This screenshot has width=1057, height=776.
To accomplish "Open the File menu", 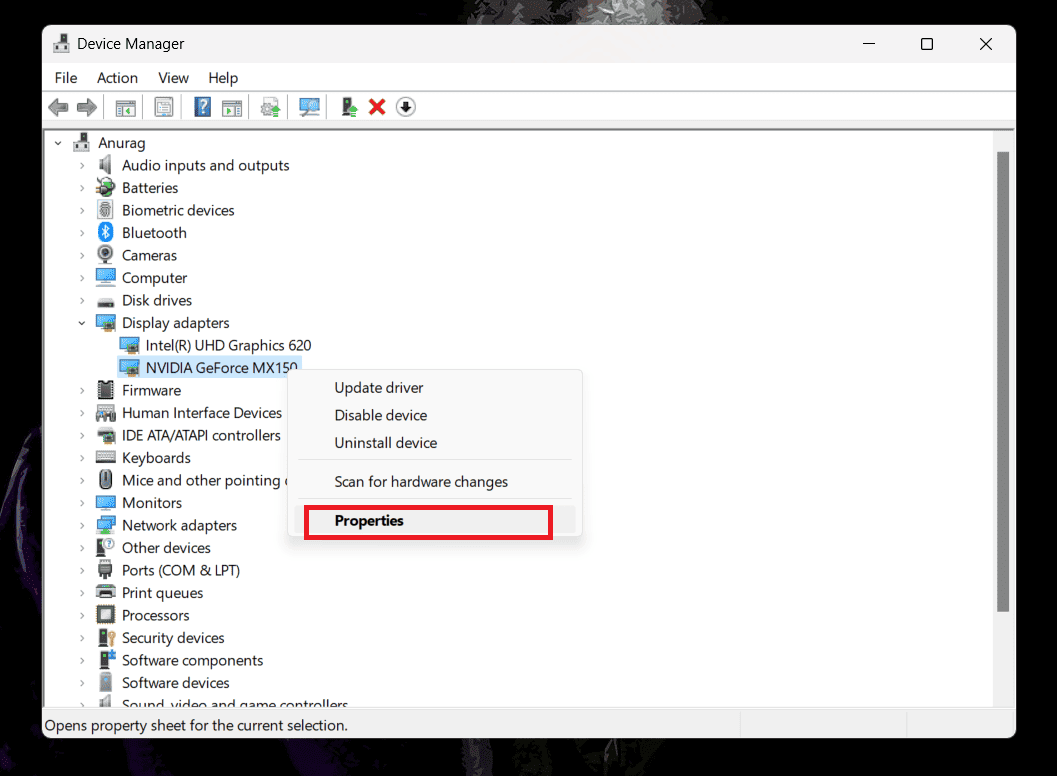I will (x=66, y=78).
